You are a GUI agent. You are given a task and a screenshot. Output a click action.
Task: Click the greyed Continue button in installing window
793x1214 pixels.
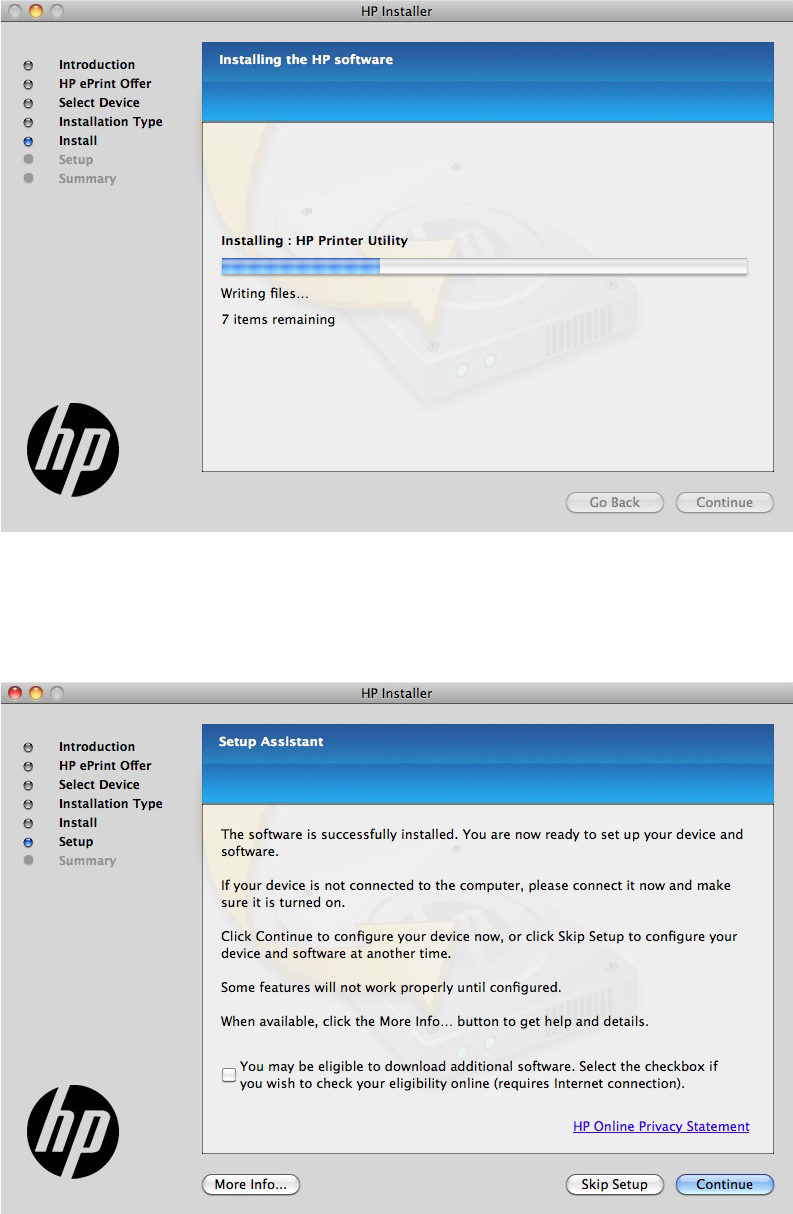[x=724, y=502]
